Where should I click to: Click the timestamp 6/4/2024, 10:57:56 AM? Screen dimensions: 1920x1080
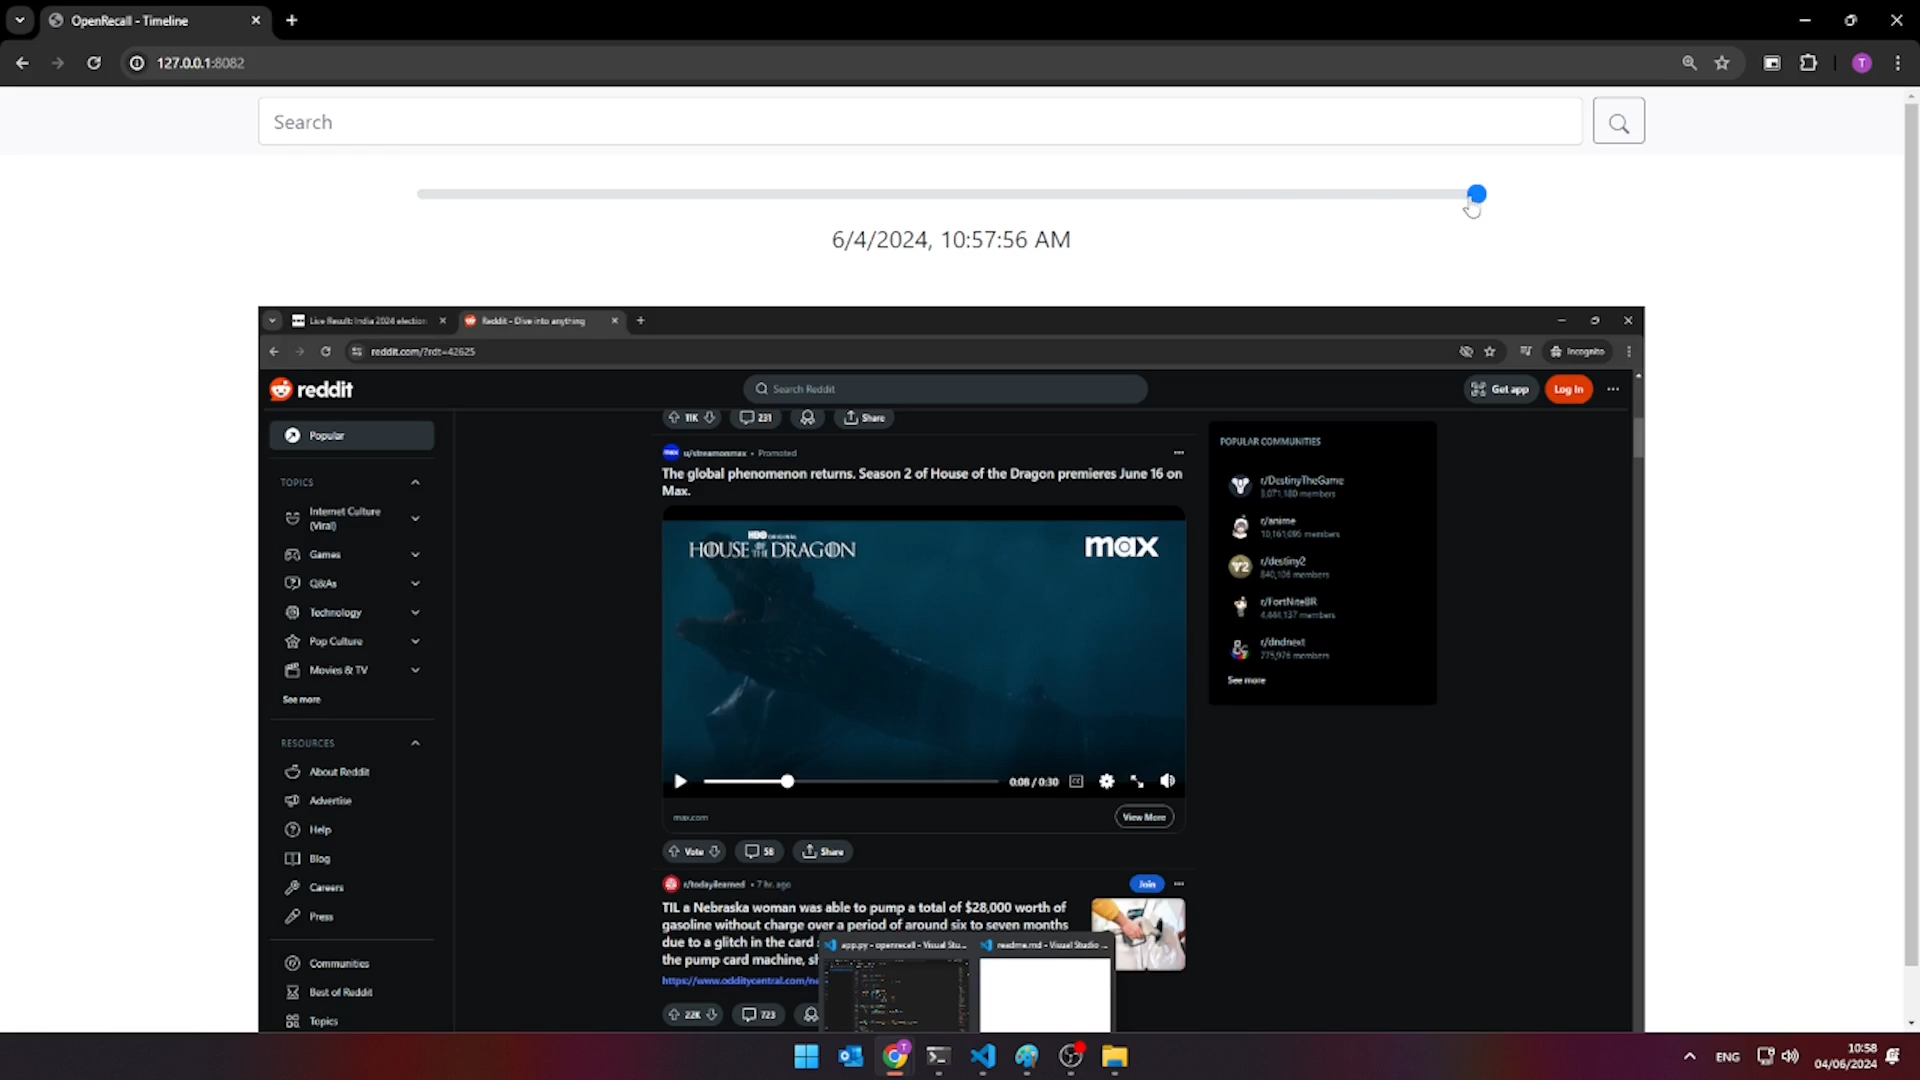951,240
